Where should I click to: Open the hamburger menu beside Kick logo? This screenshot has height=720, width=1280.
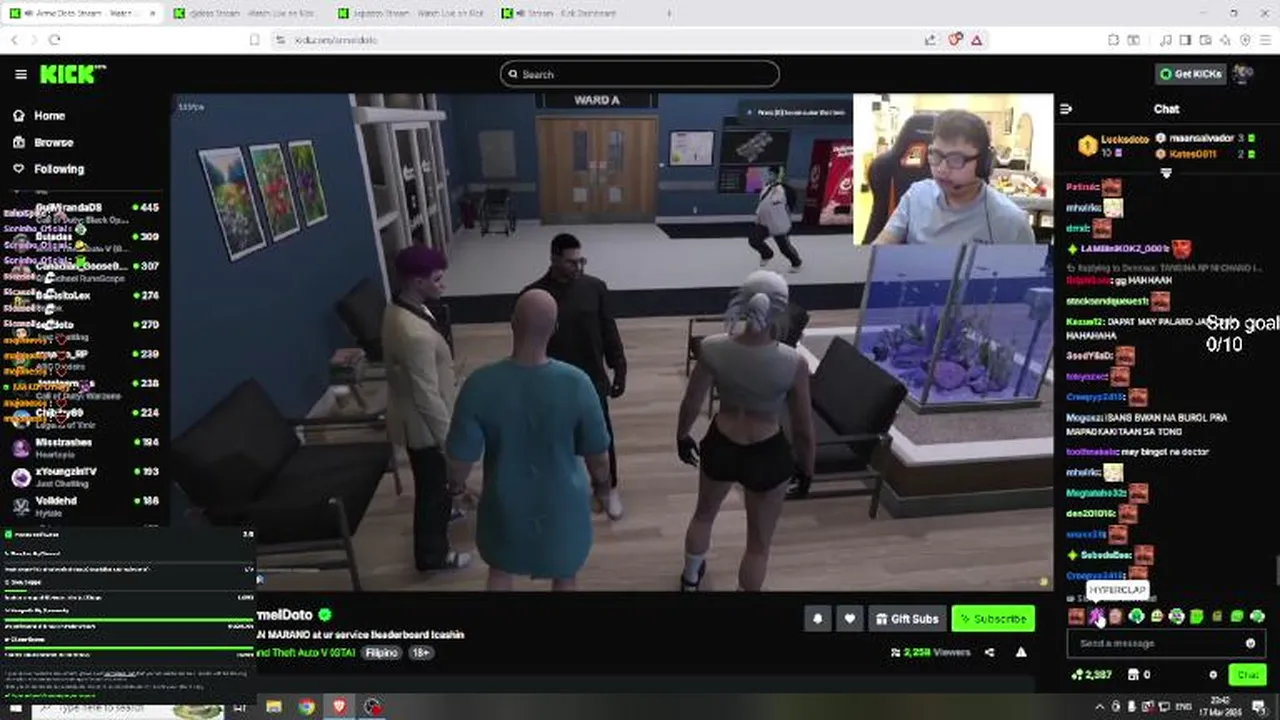click(21, 74)
